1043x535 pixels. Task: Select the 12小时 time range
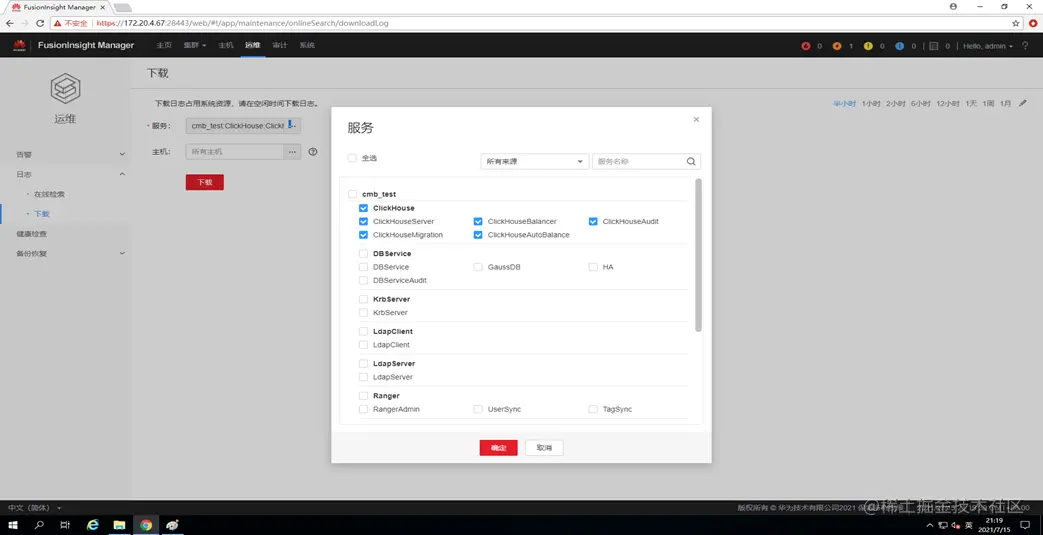[x=948, y=104]
